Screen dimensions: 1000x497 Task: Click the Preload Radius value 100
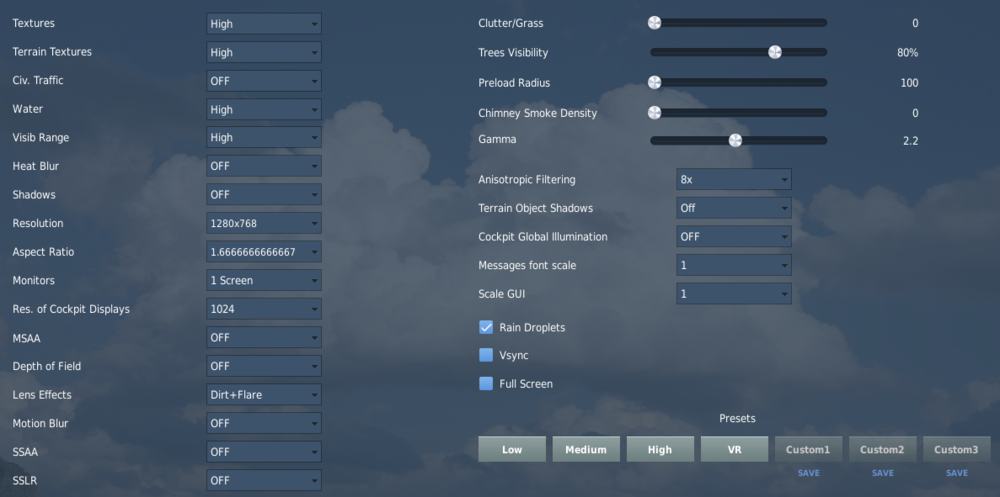910,83
